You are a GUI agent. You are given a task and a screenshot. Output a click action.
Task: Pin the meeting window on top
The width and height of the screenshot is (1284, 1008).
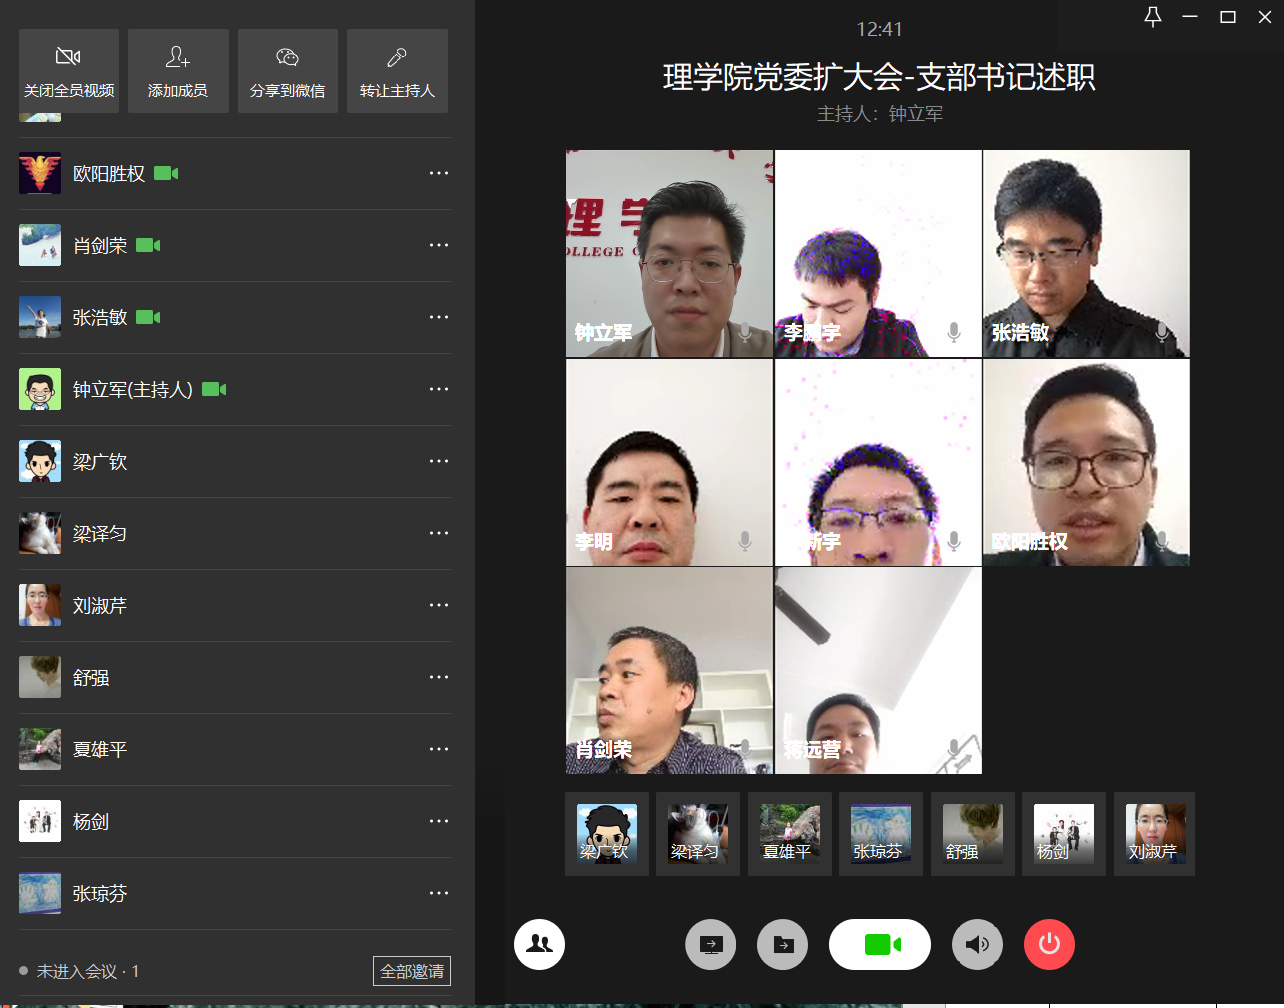(x=1152, y=17)
